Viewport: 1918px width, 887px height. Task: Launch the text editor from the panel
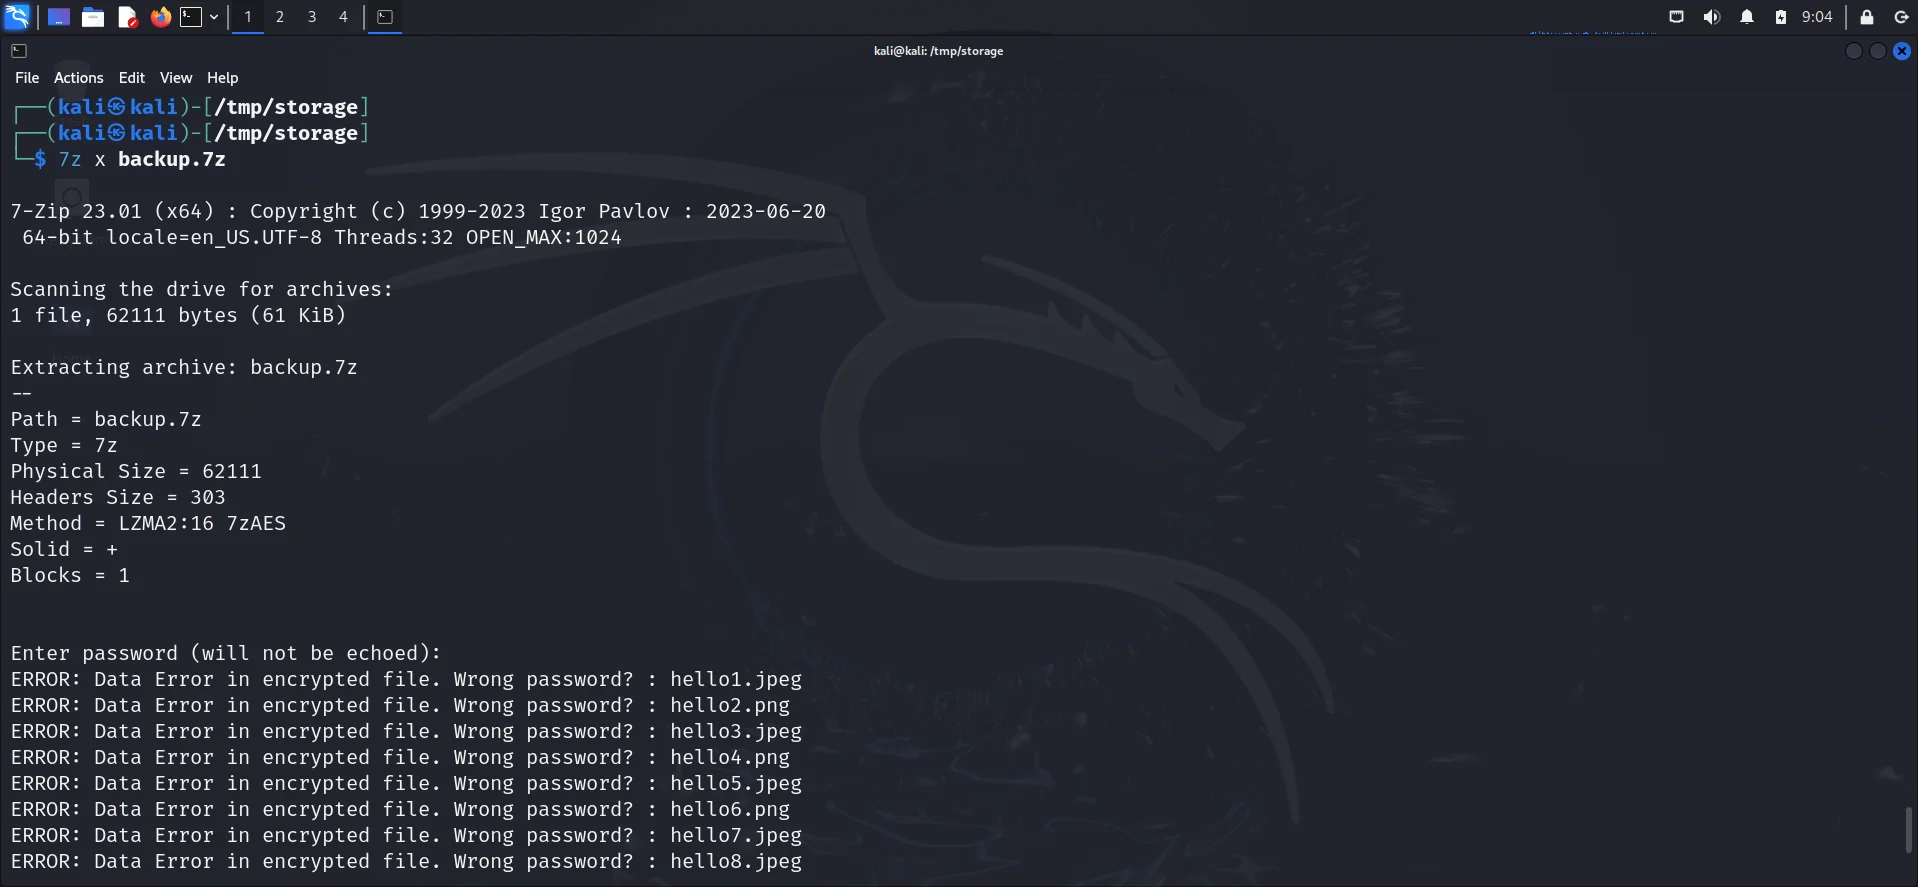coord(127,17)
